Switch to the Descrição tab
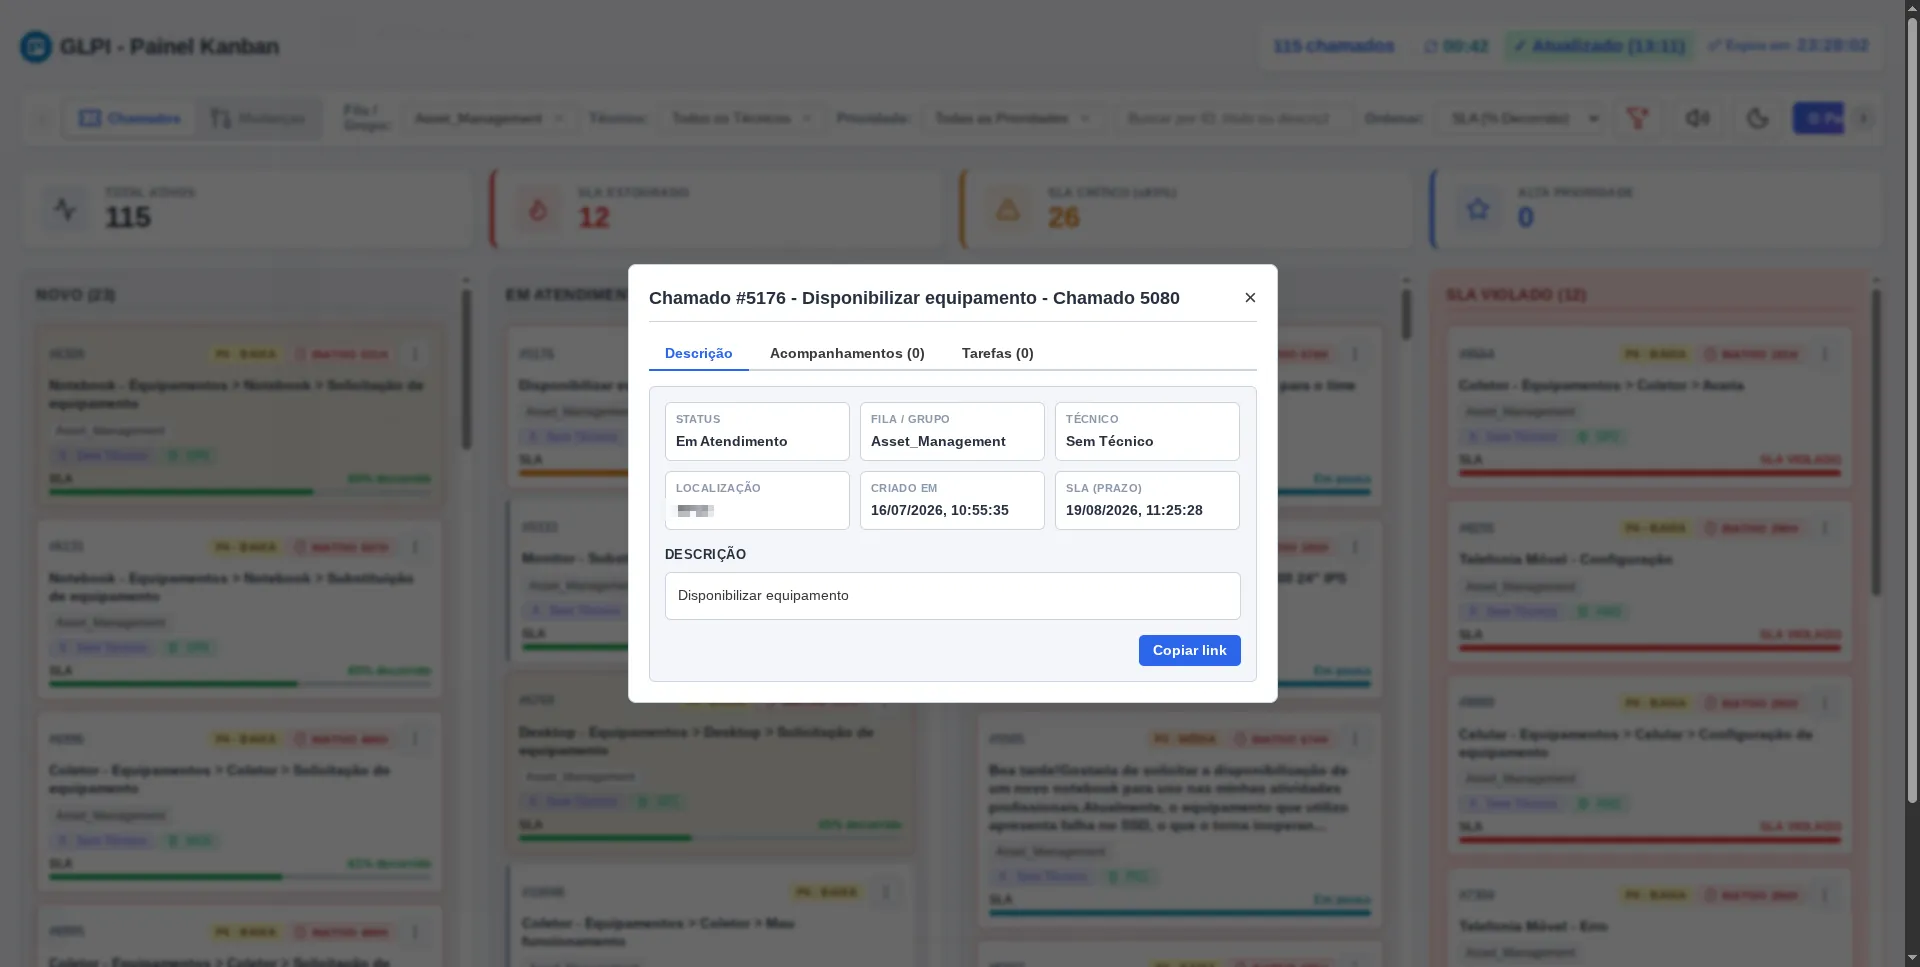 tap(699, 353)
